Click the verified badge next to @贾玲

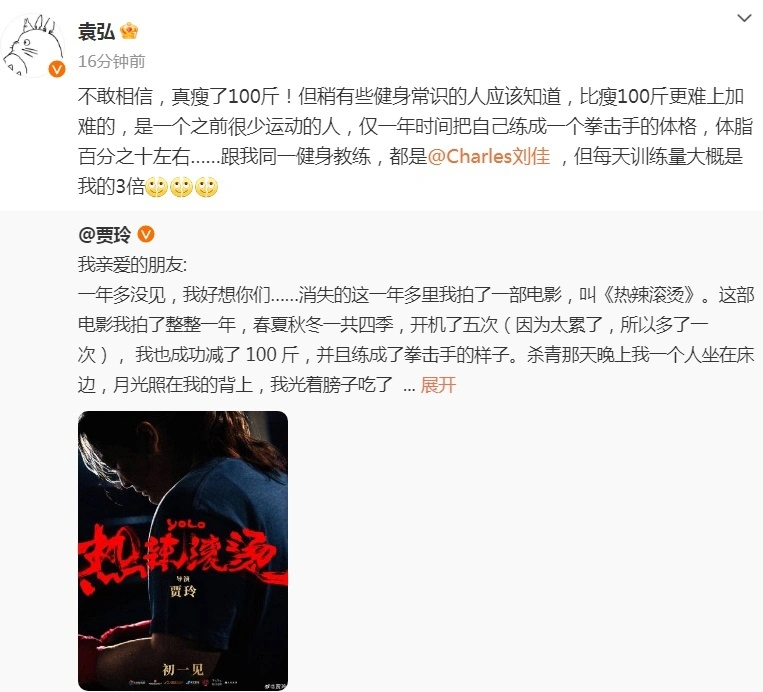pos(146,235)
